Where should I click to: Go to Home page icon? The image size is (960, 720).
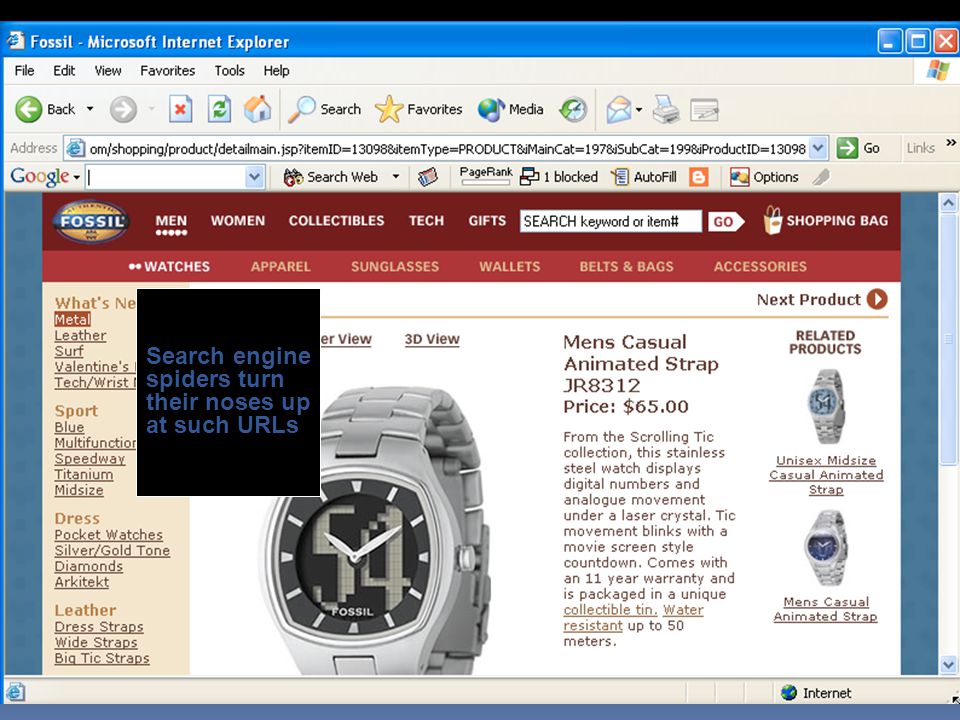(x=257, y=109)
